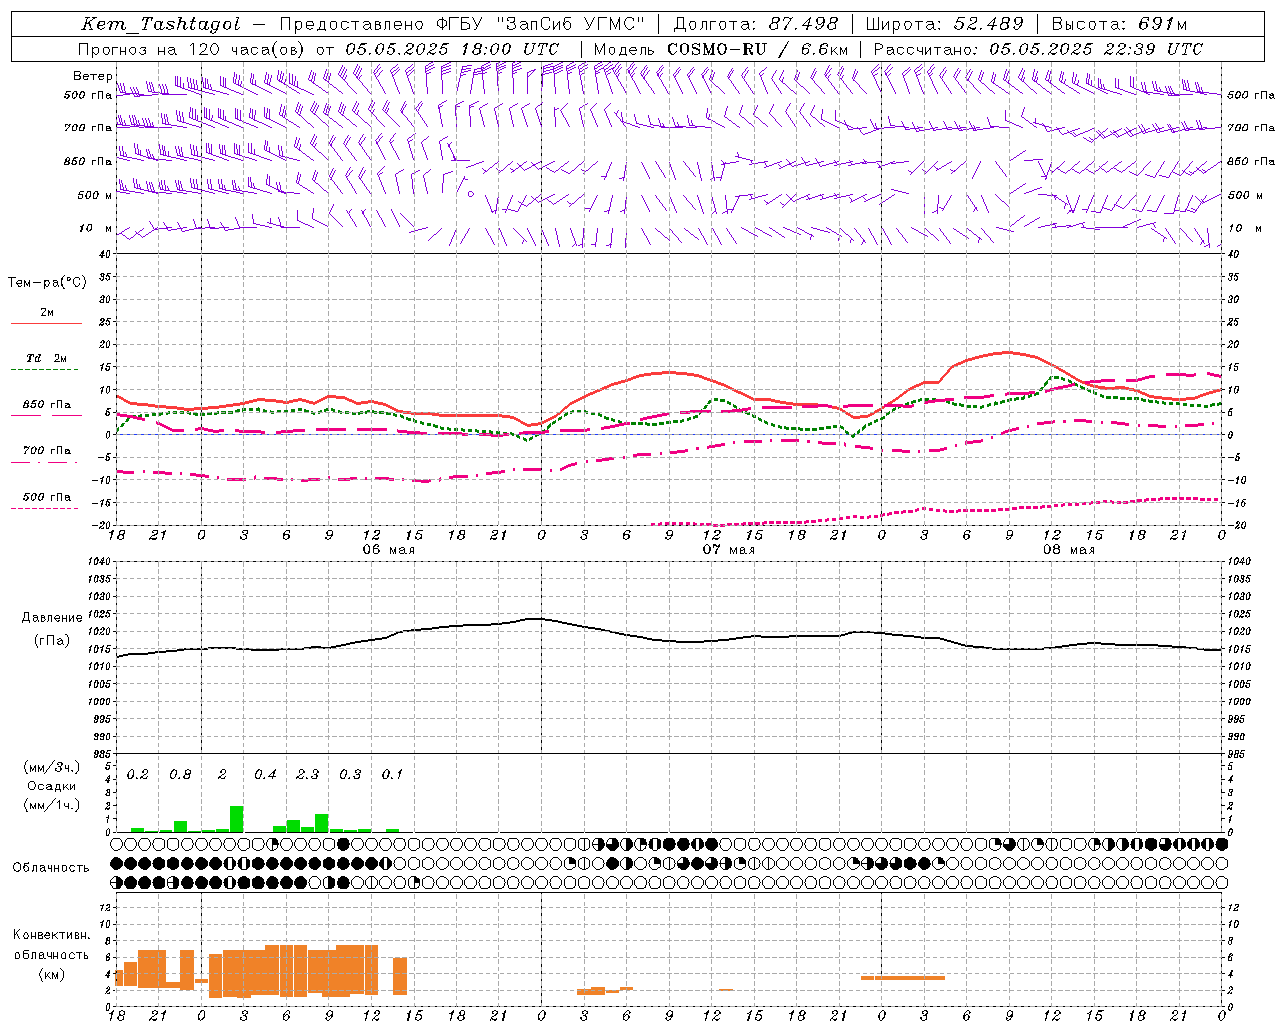Click the station name Kem_Tashtagol
This screenshot has height=1024, width=1280.
pyautogui.click(x=161, y=24)
